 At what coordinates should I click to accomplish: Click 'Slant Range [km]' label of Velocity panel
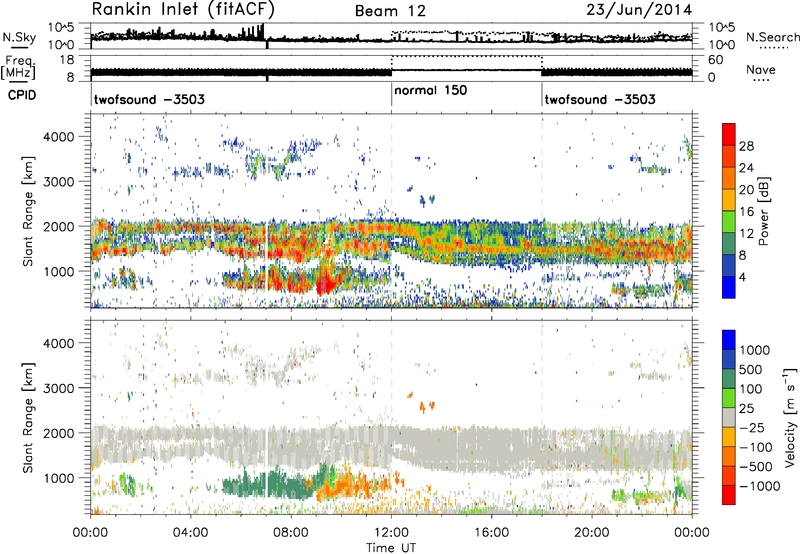click(28, 418)
